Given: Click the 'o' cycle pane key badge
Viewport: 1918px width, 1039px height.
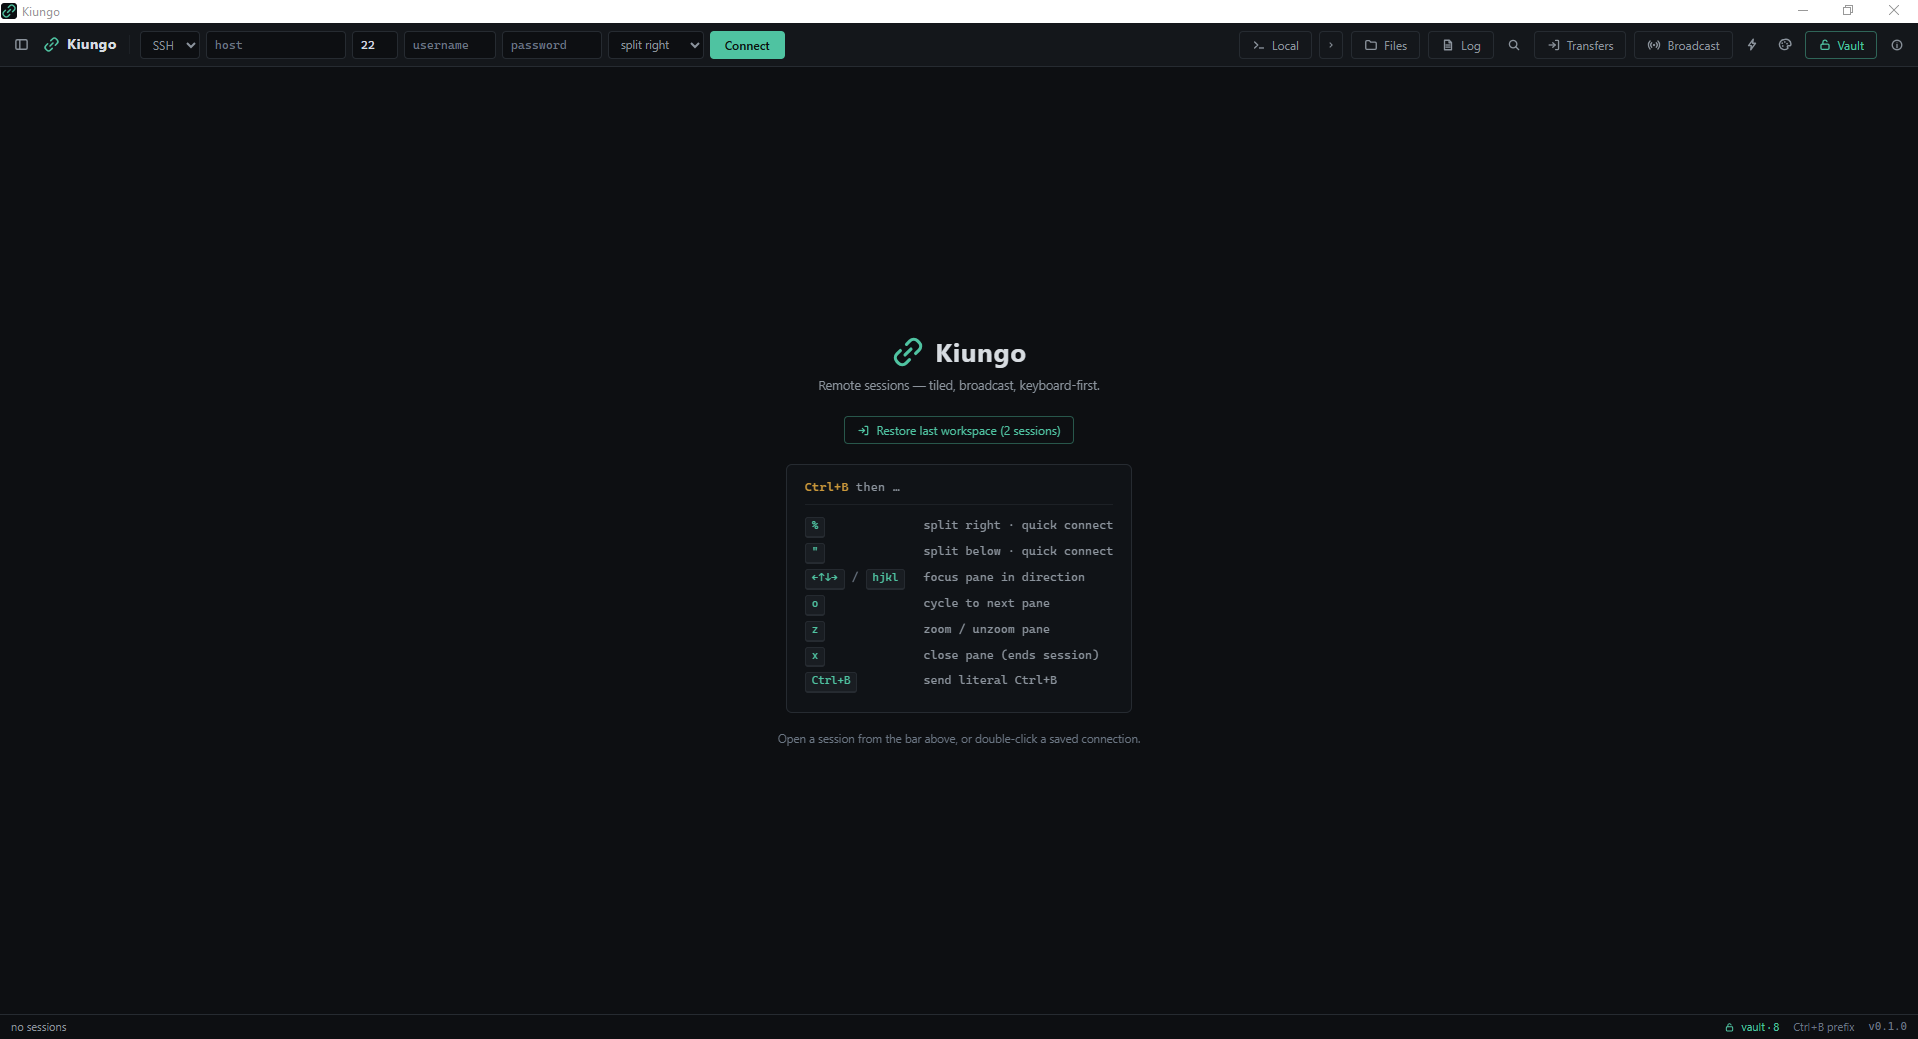Looking at the screenshot, I should coord(815,604).
